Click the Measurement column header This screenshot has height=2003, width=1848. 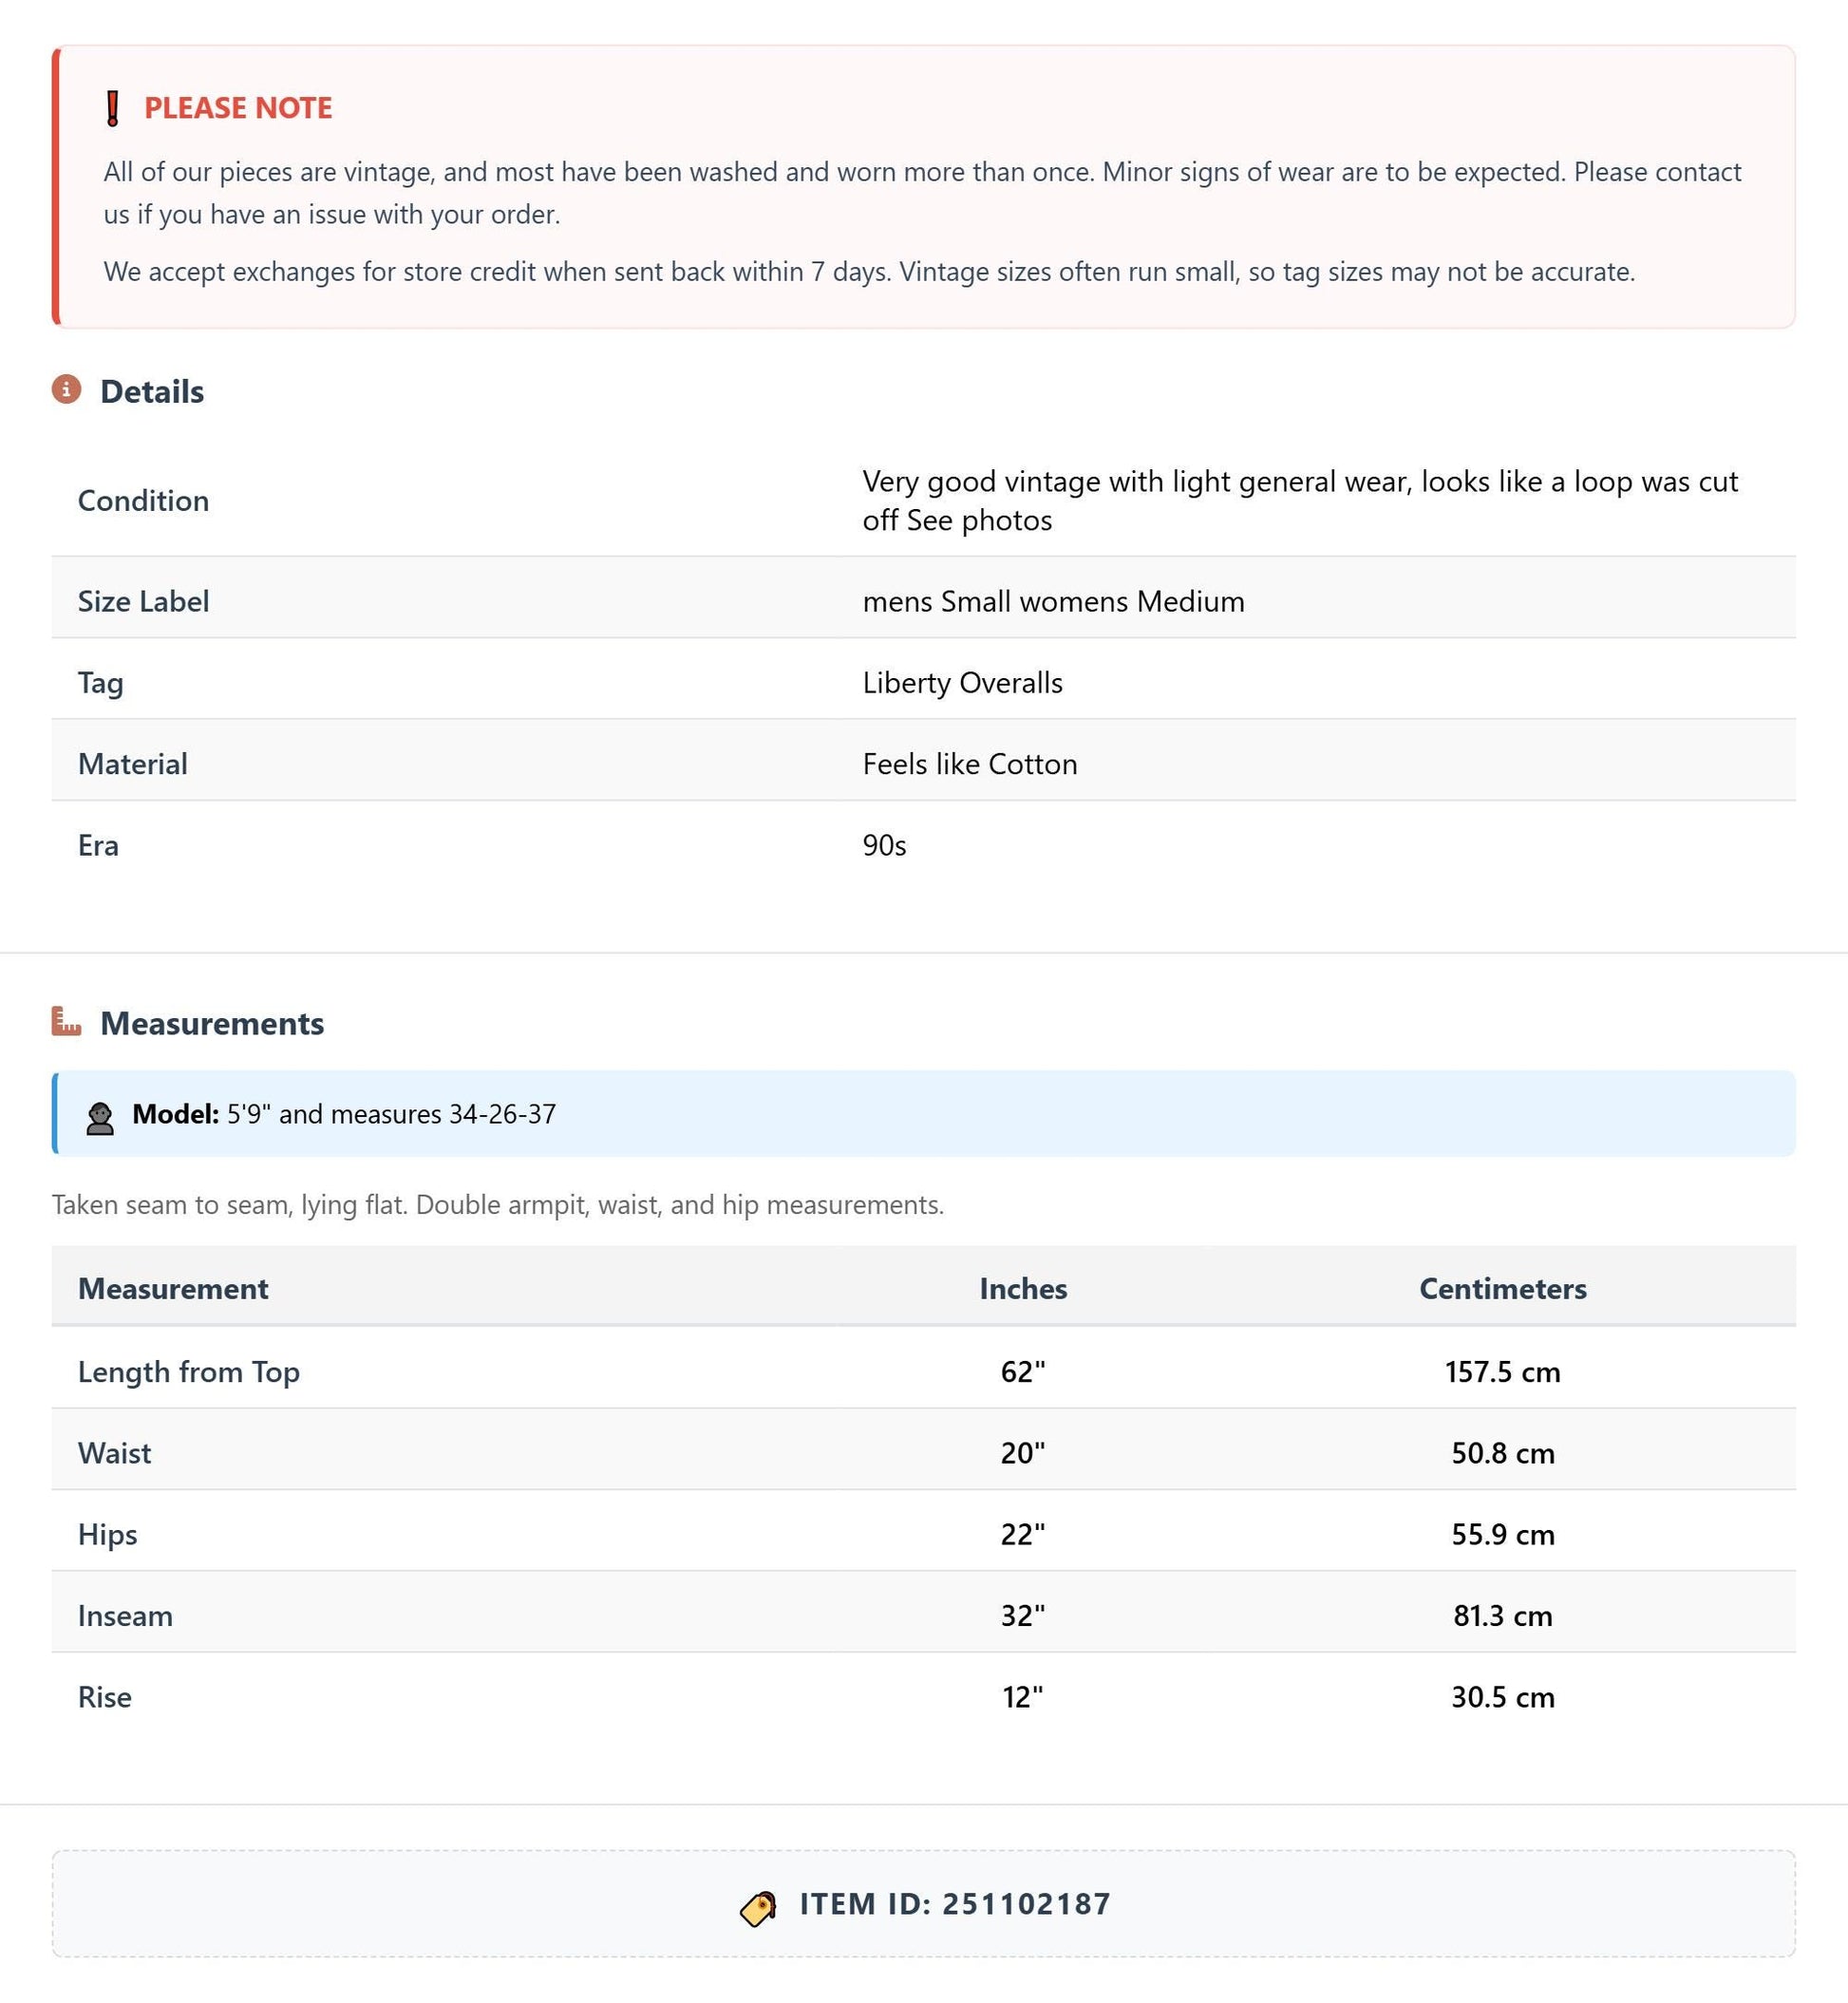(x=173, y=1288)
